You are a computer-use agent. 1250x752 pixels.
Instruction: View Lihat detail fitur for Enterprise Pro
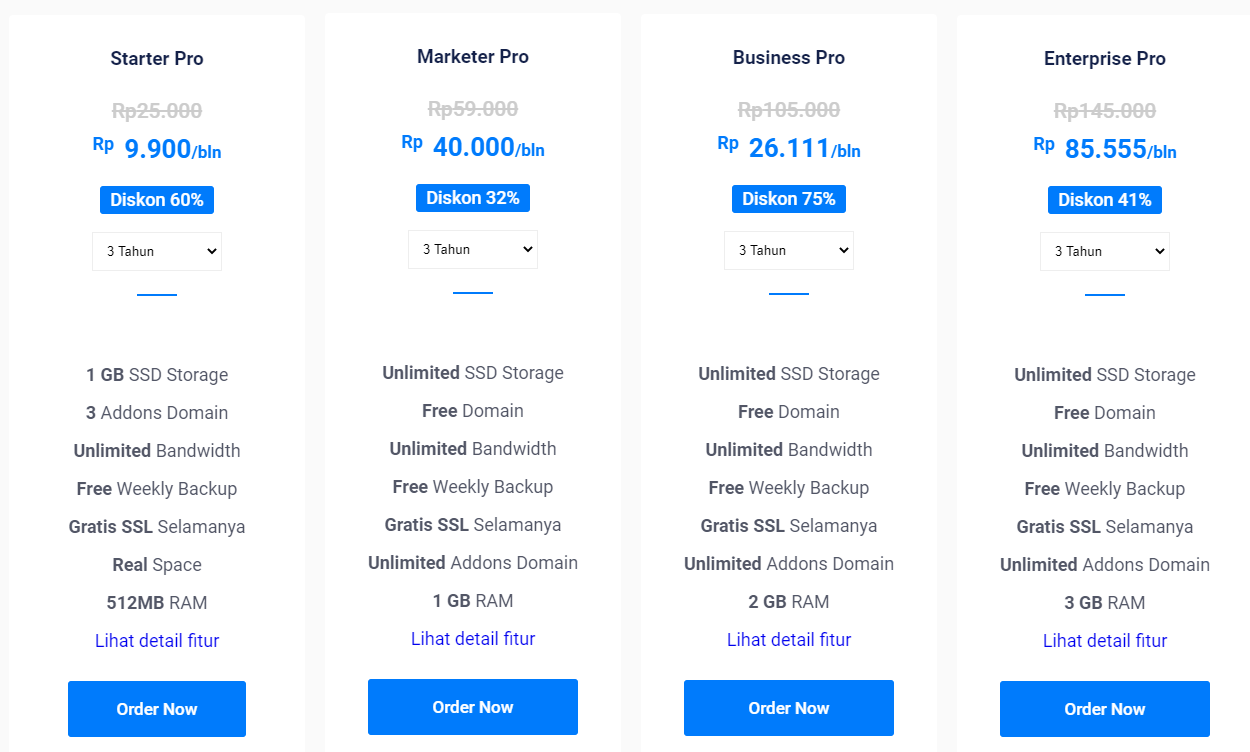(1105, 641)
